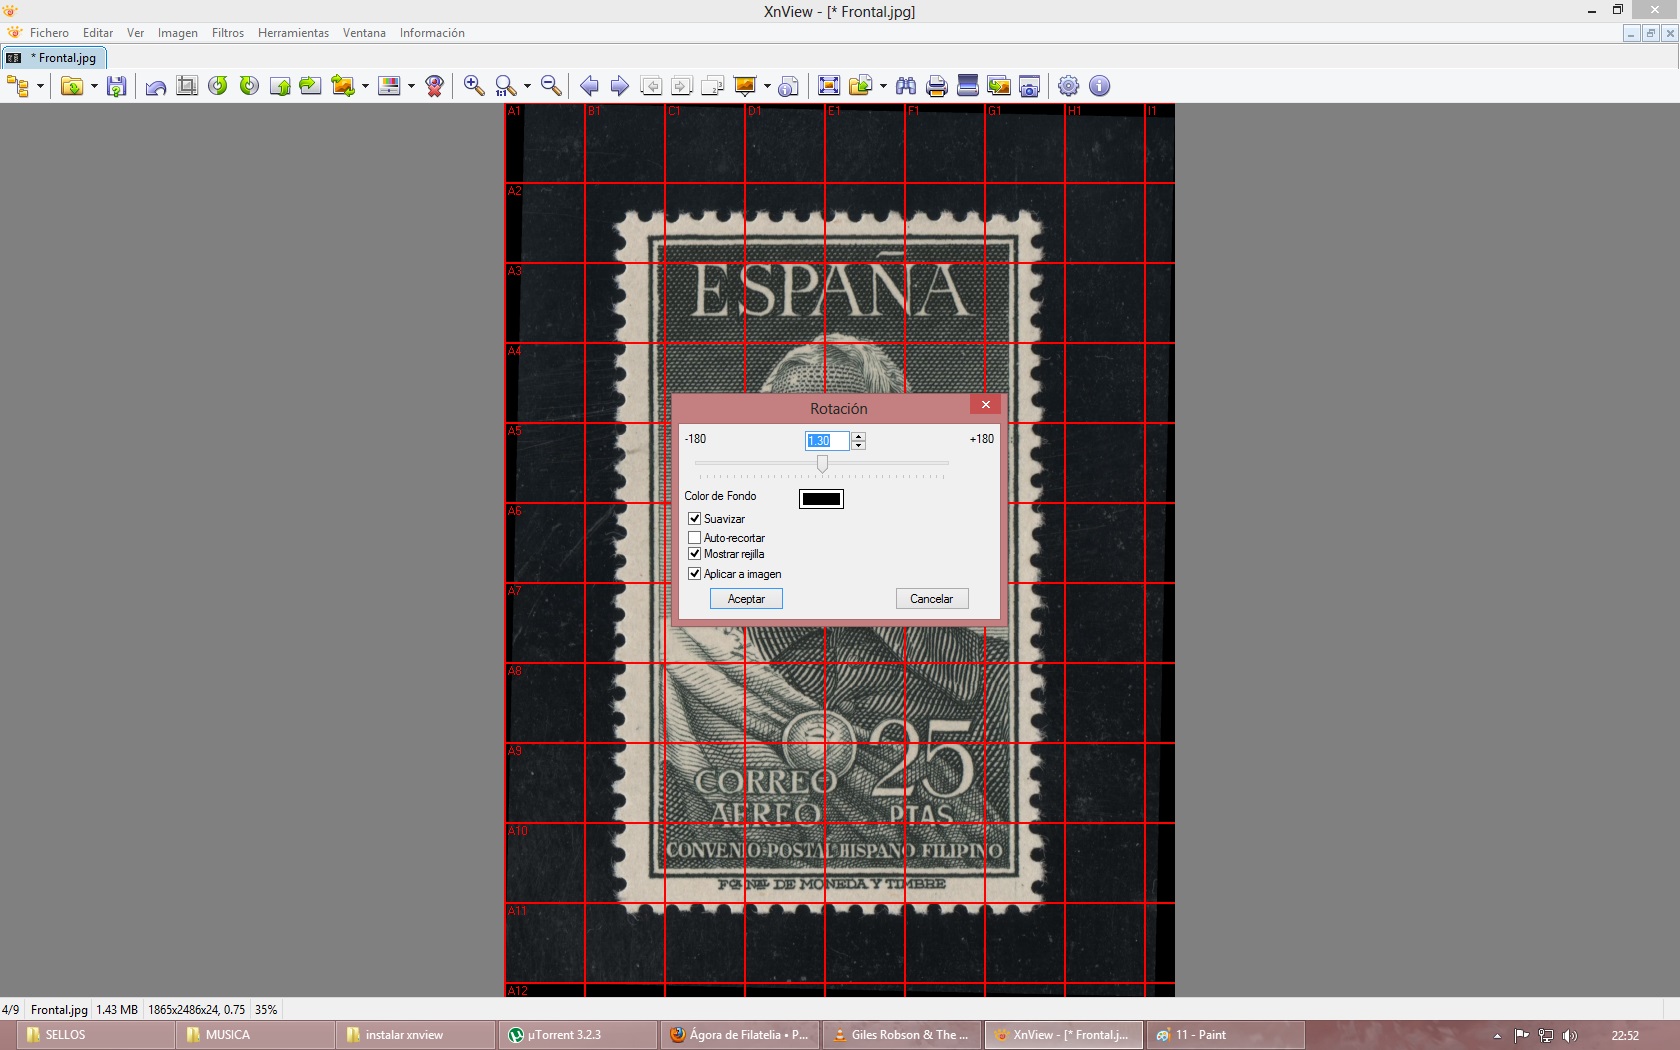This screenshot has height=1050, width=1680.
Task: Open the Herramientas menu
Action: click(293, 33)
